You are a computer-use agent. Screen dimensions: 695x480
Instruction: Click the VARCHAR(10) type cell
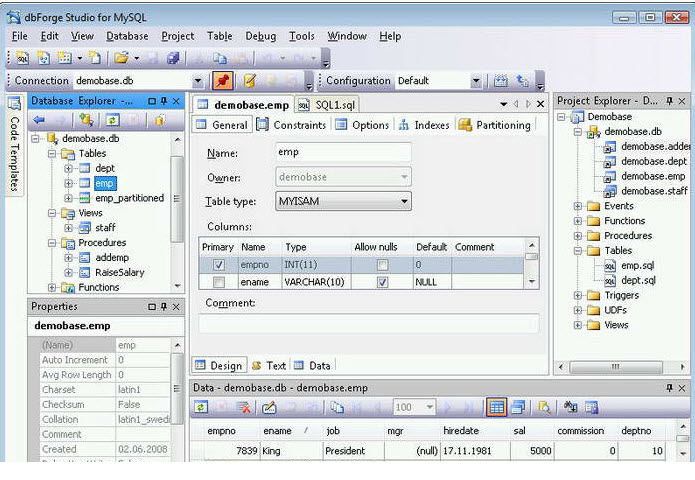316,282
